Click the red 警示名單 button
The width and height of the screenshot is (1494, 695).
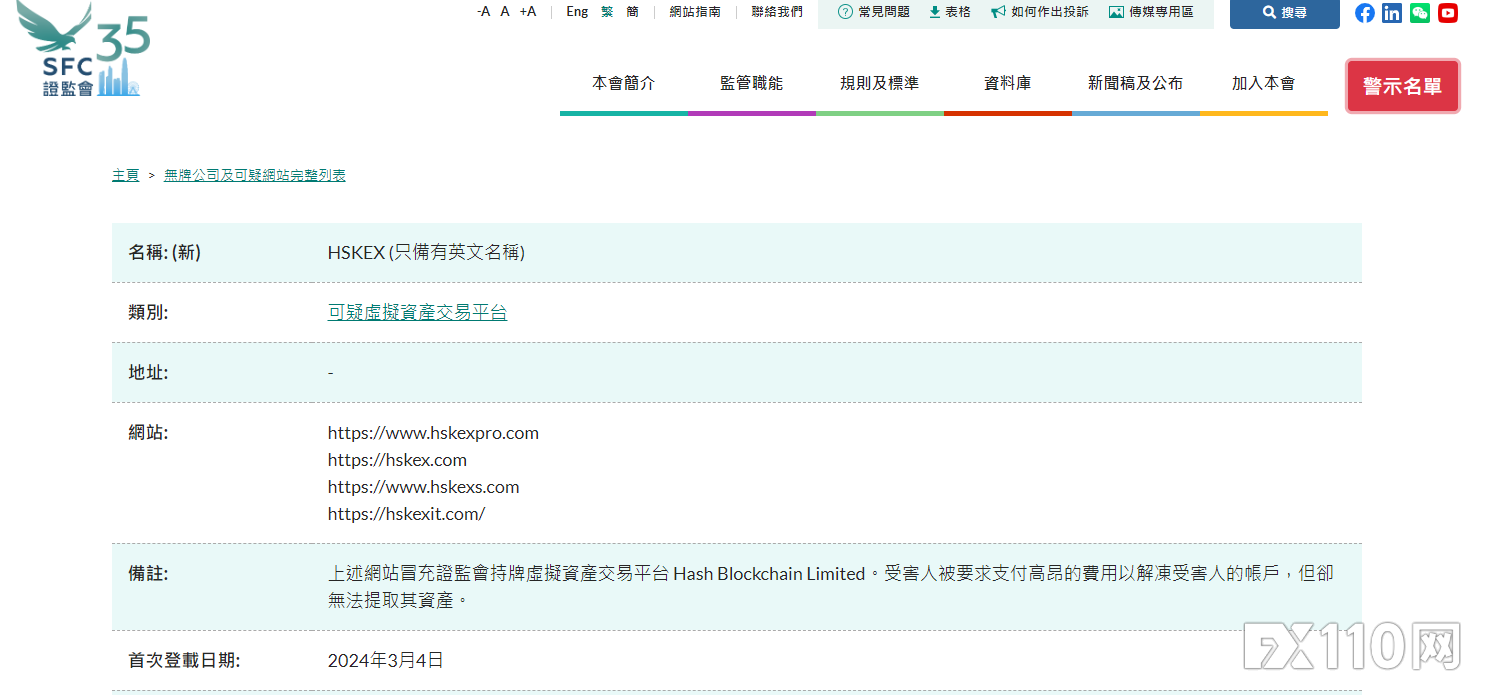coord(1402,86)
